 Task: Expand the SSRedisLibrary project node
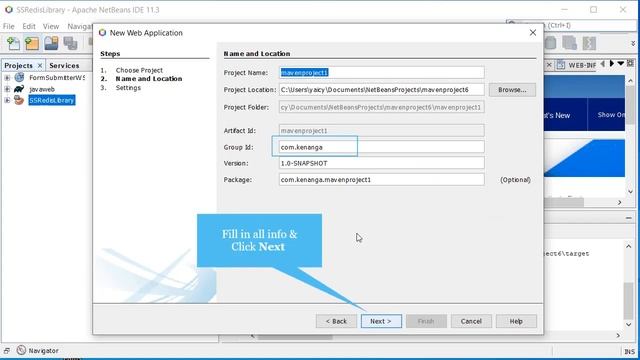click(x=7, y=100)
